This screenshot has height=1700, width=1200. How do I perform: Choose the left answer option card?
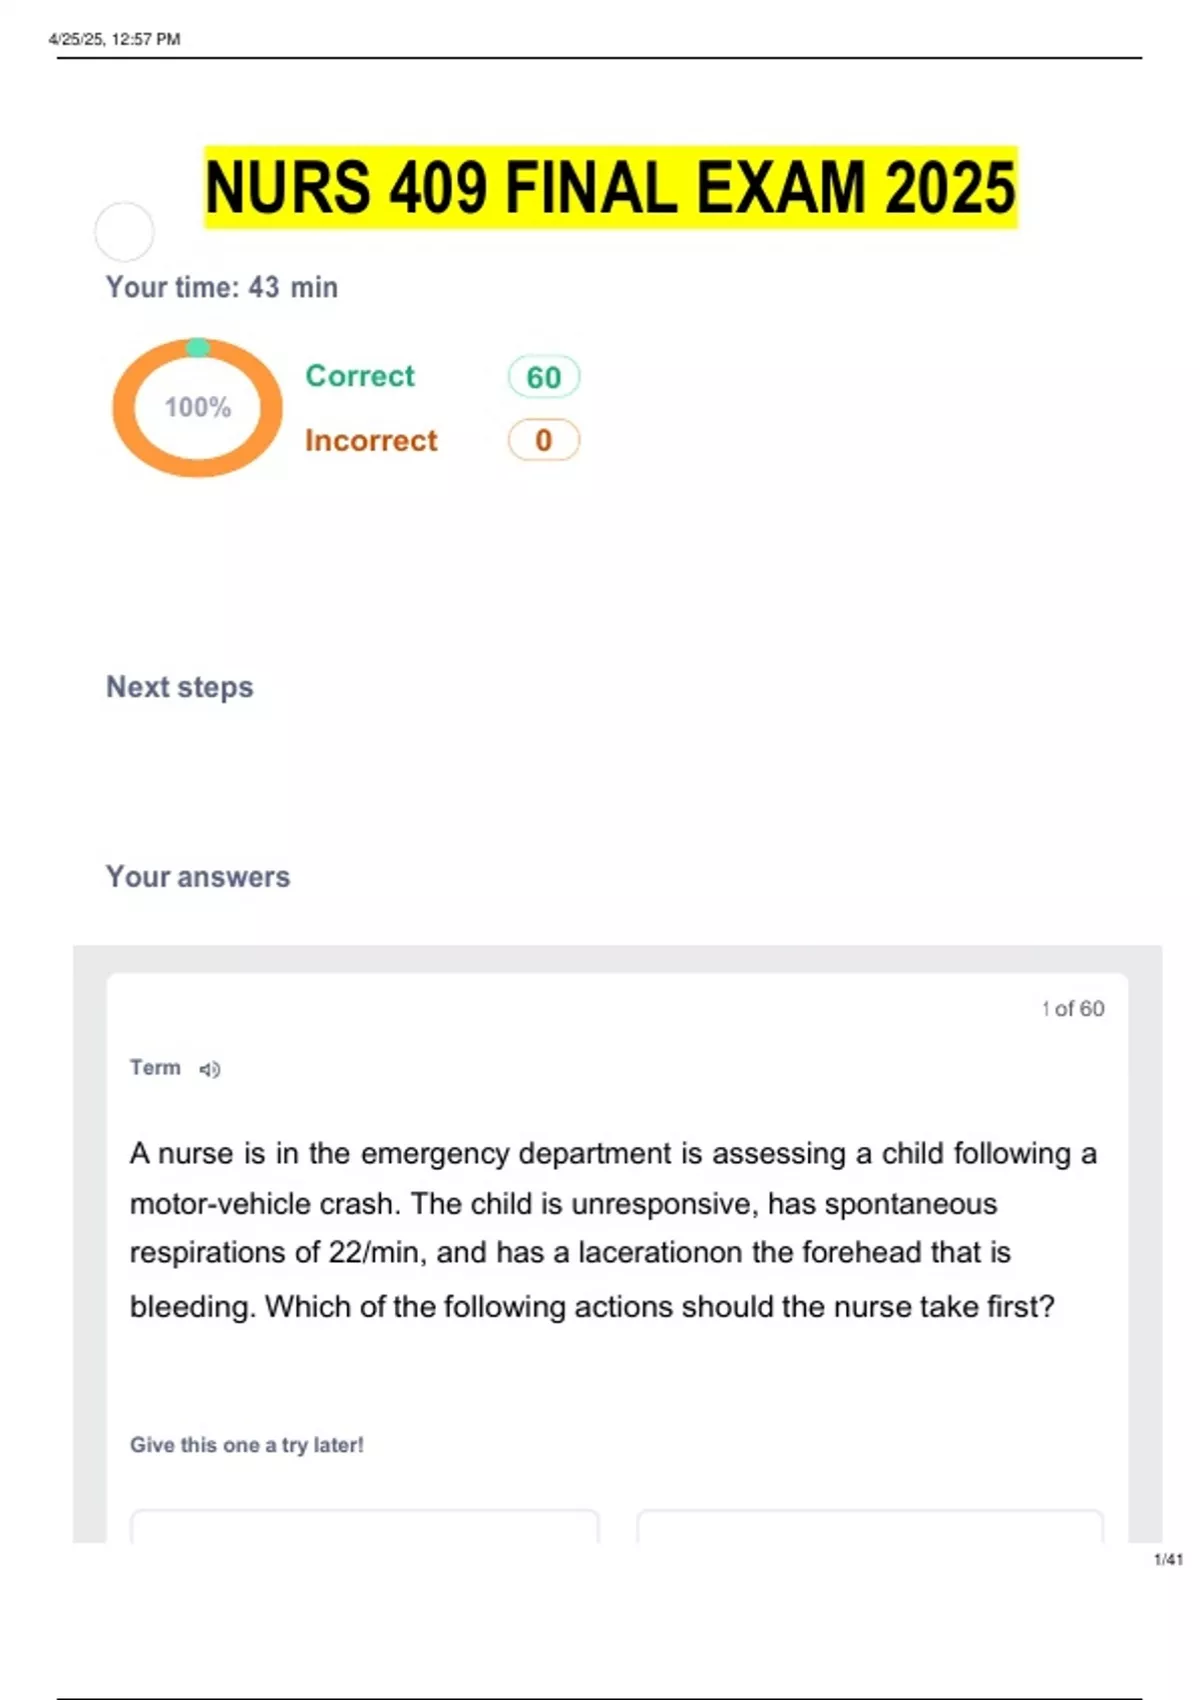point(365,1526)
